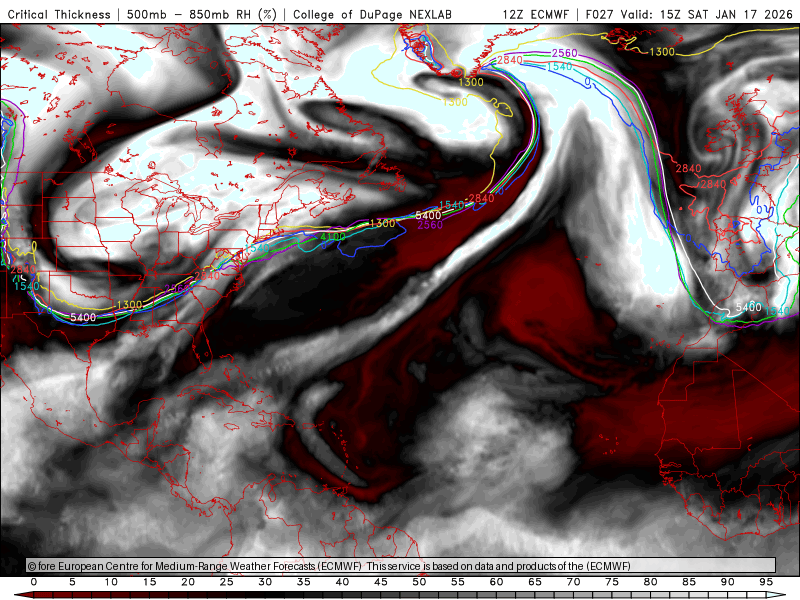Image resolution: width=800 pixels, height=600 pixels.
Task: Click the green "4100" contour label
Action: (333, 237)
